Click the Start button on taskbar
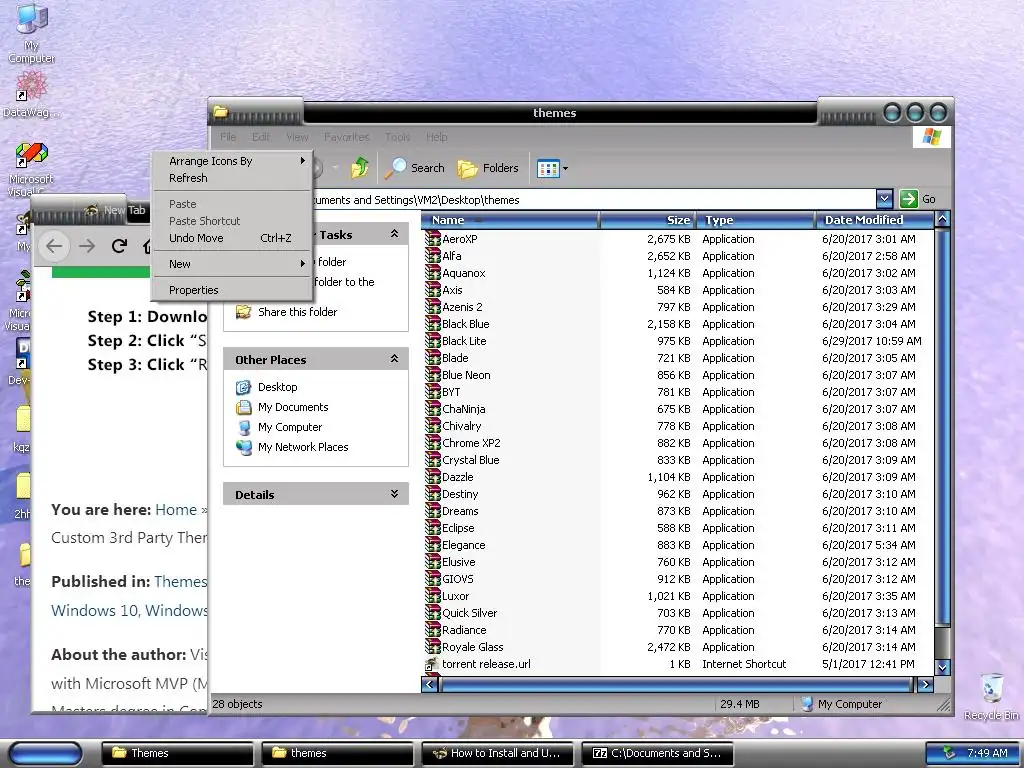Viewport: 1024px width, 768px height. pos(46,753)
